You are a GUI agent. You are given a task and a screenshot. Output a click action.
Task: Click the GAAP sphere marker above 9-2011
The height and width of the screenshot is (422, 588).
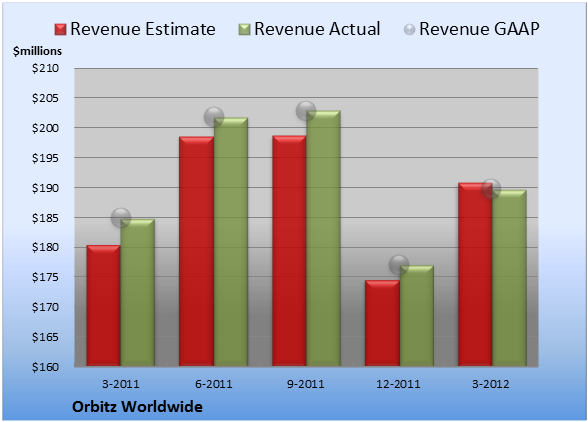(306, 111)
